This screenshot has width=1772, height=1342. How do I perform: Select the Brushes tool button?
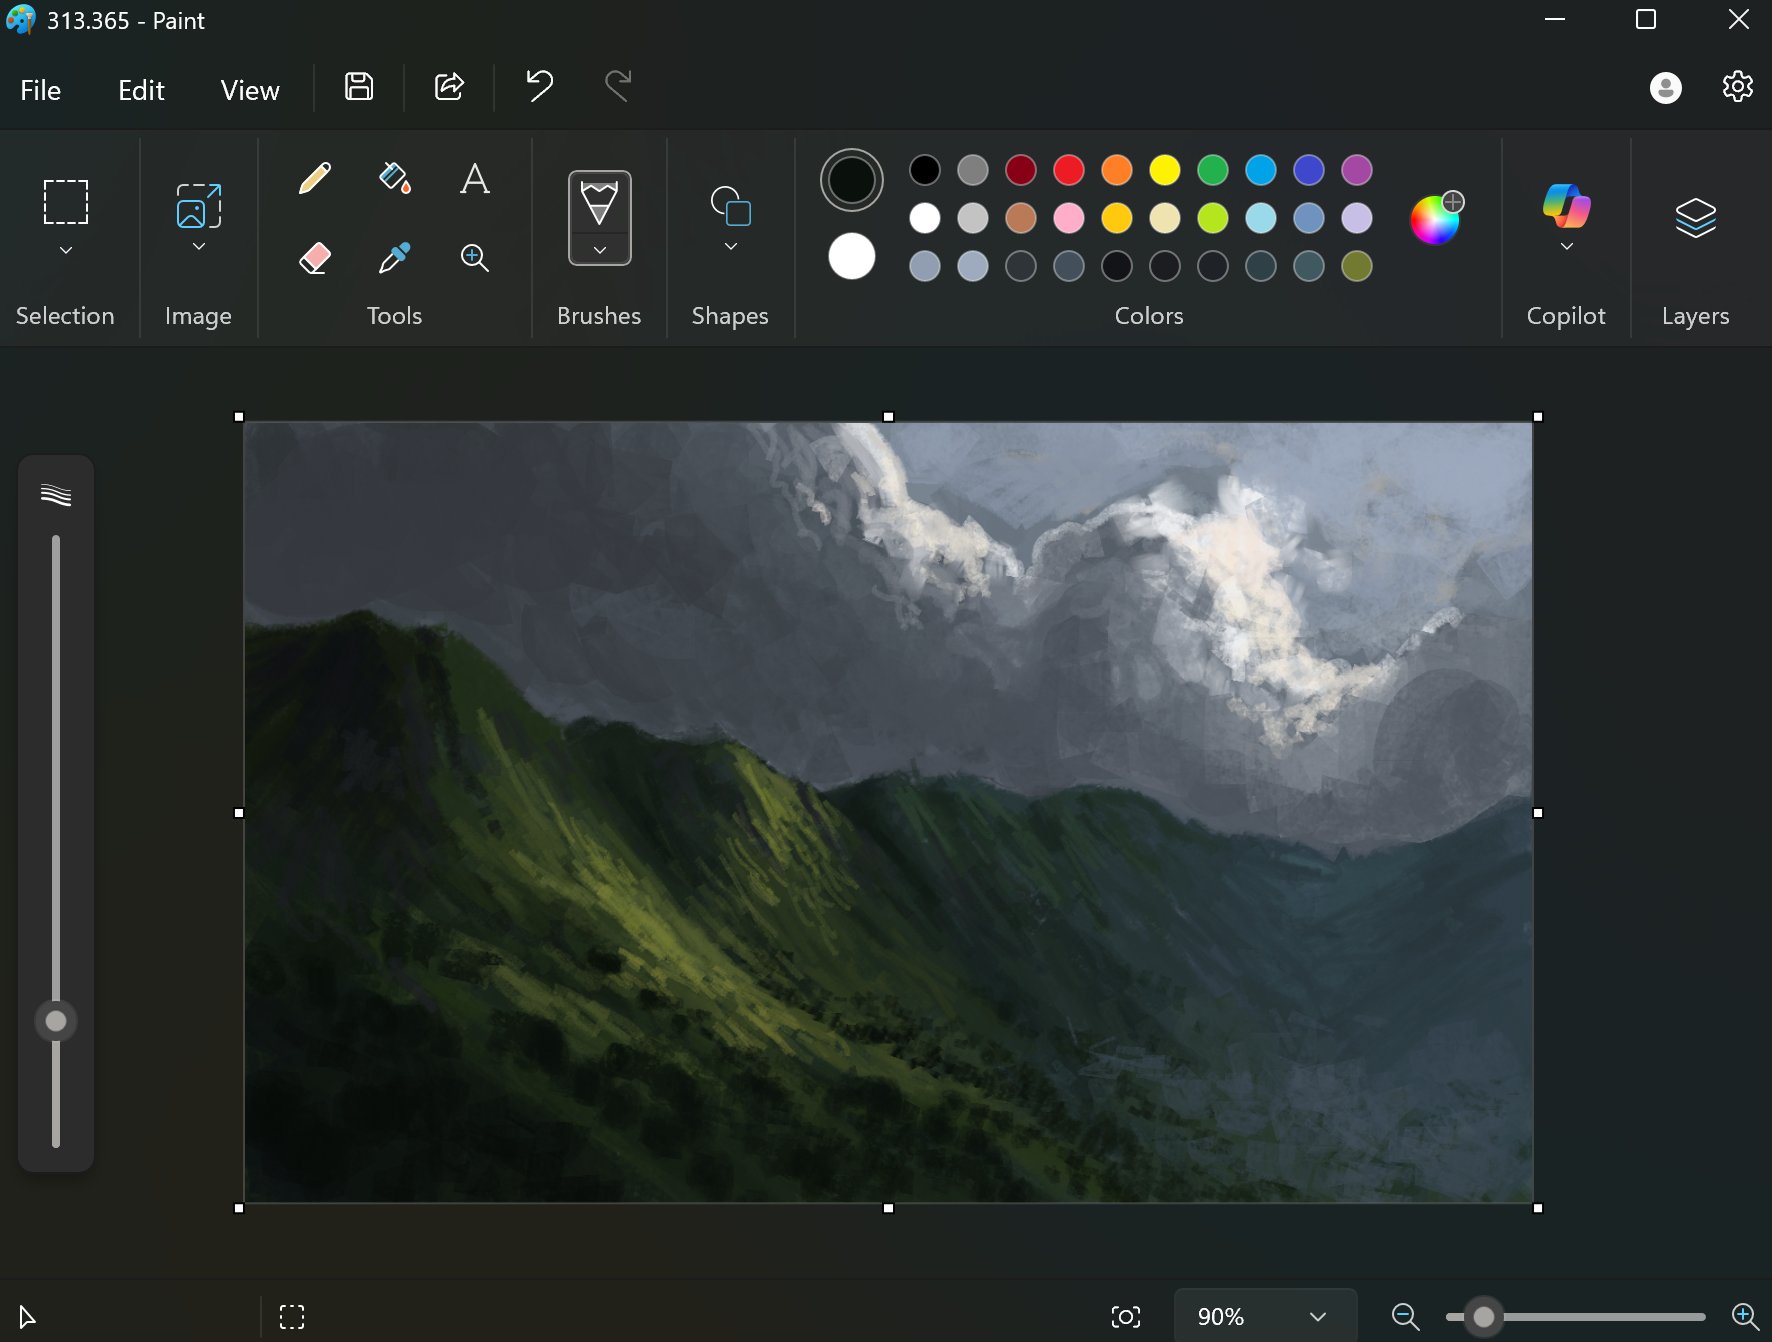(600, 202)
